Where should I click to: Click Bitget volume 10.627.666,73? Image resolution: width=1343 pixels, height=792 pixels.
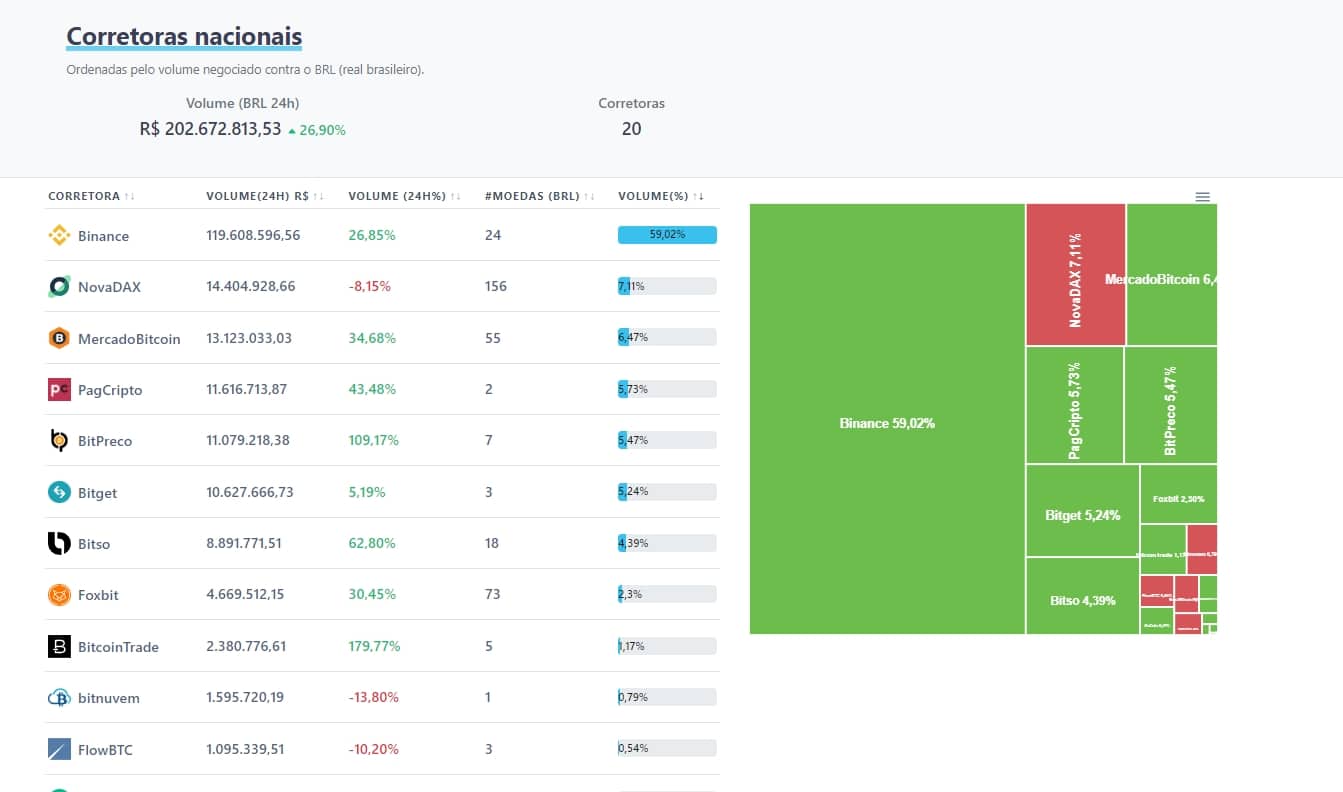(249, 492)
